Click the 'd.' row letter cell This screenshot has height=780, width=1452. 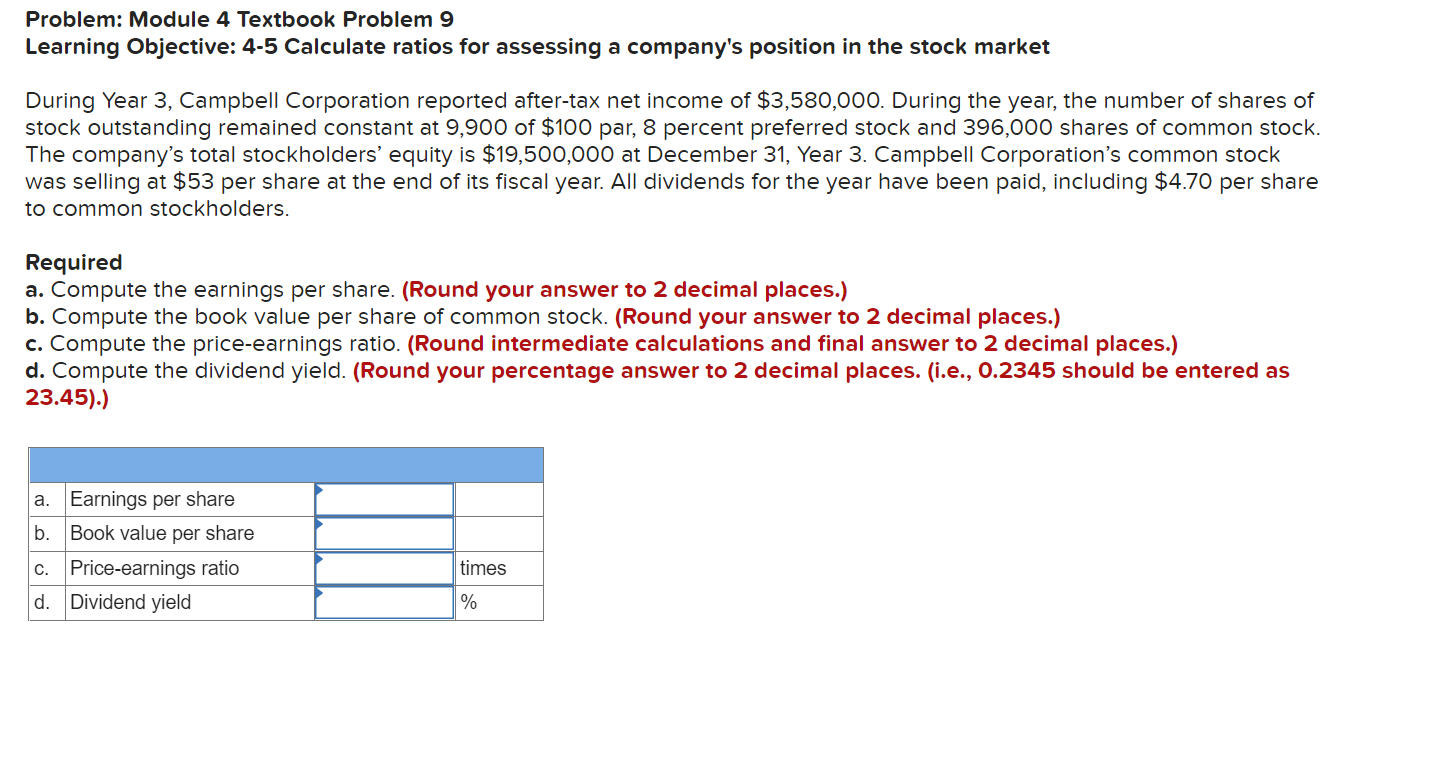point(47,602)
